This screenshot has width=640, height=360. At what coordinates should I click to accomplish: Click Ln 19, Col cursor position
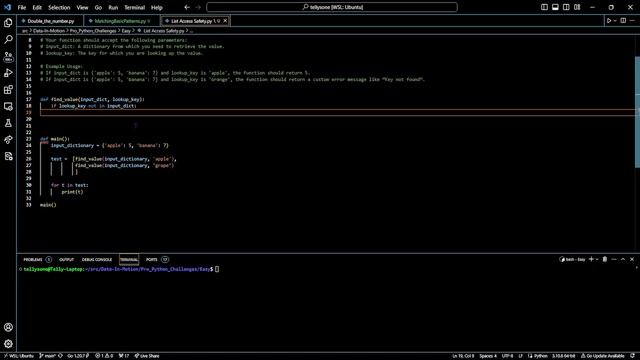coord(463,356)
